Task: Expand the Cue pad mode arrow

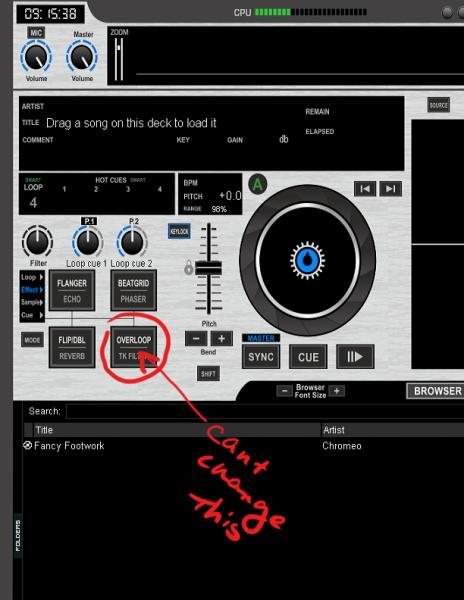Action: pos(41,315)
